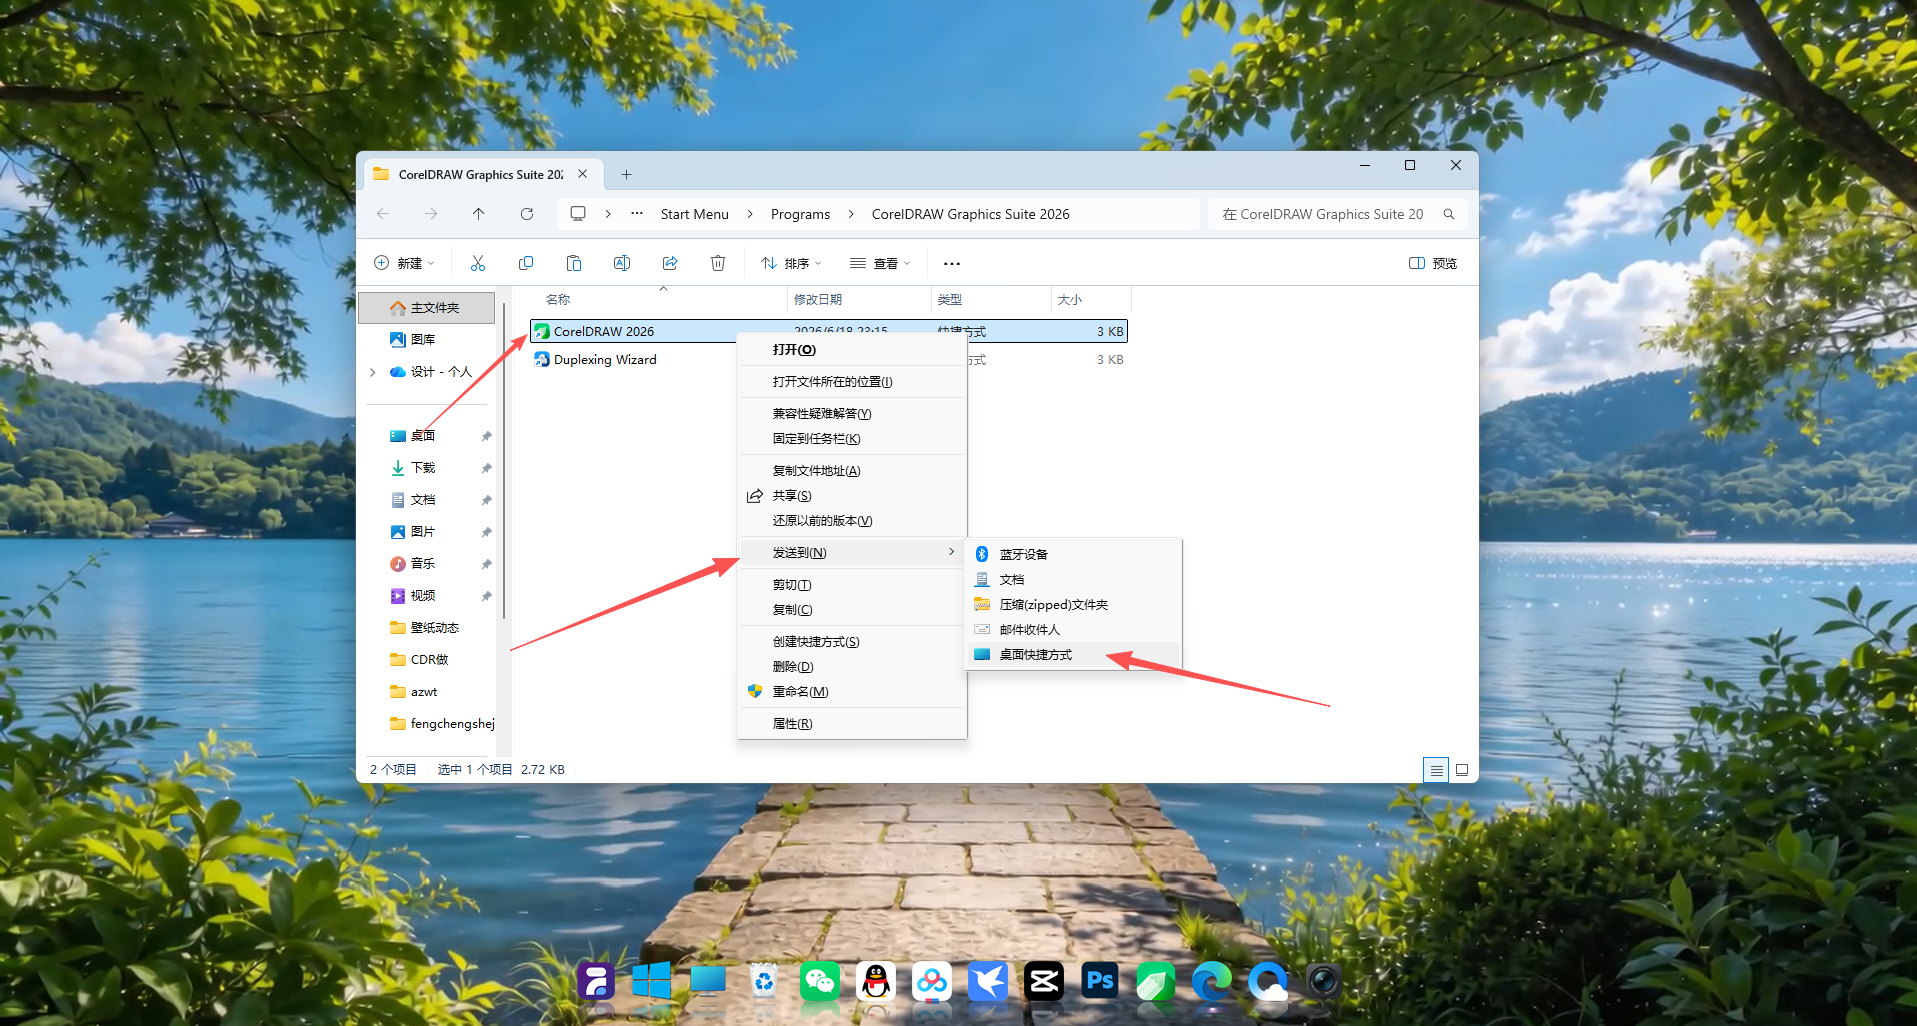Click the Paste clipboard icon in the toolbar
This screenshot has width=1917, height=1026.
pos(574,263)
